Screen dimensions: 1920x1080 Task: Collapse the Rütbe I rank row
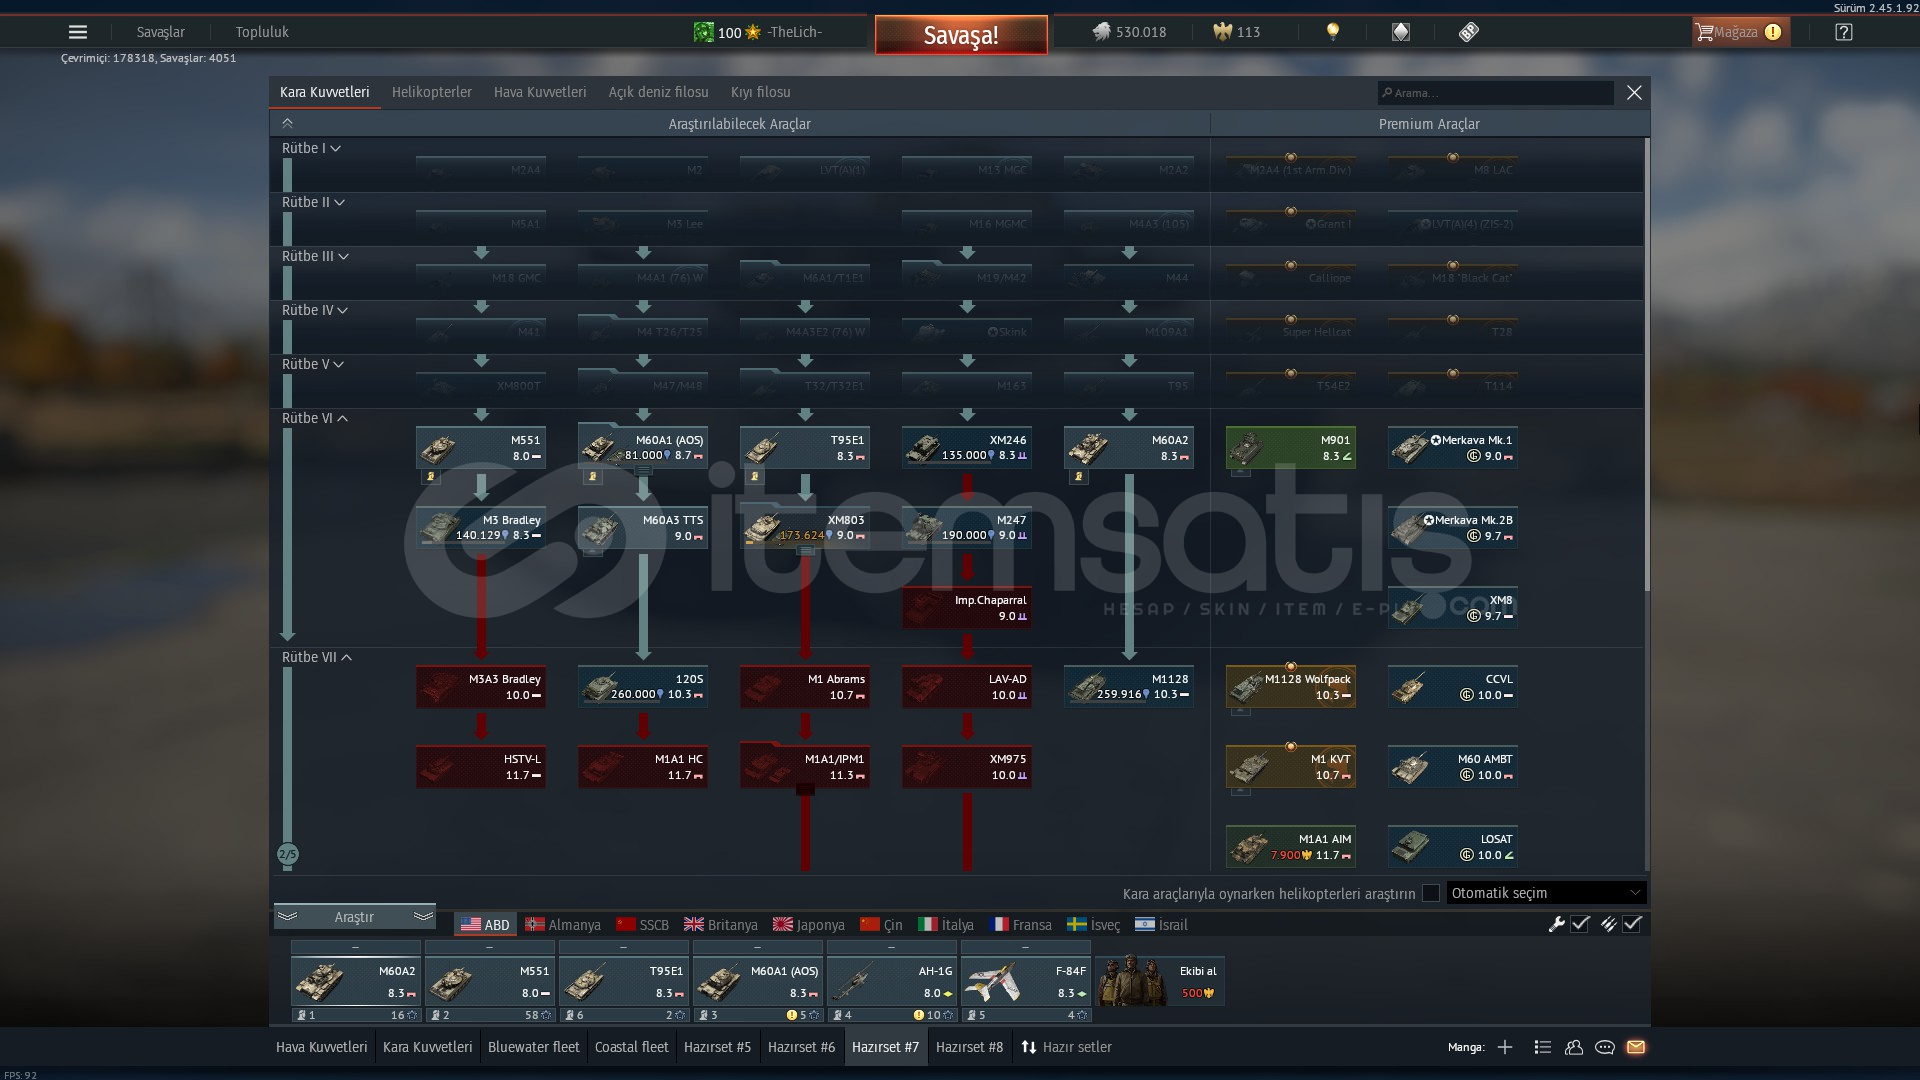311,148
